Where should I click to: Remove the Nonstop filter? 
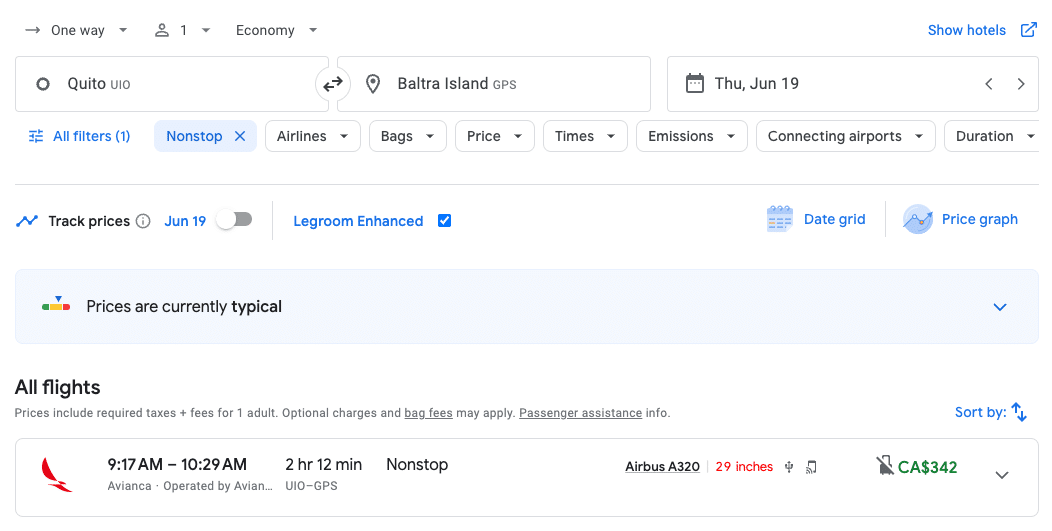240,136
